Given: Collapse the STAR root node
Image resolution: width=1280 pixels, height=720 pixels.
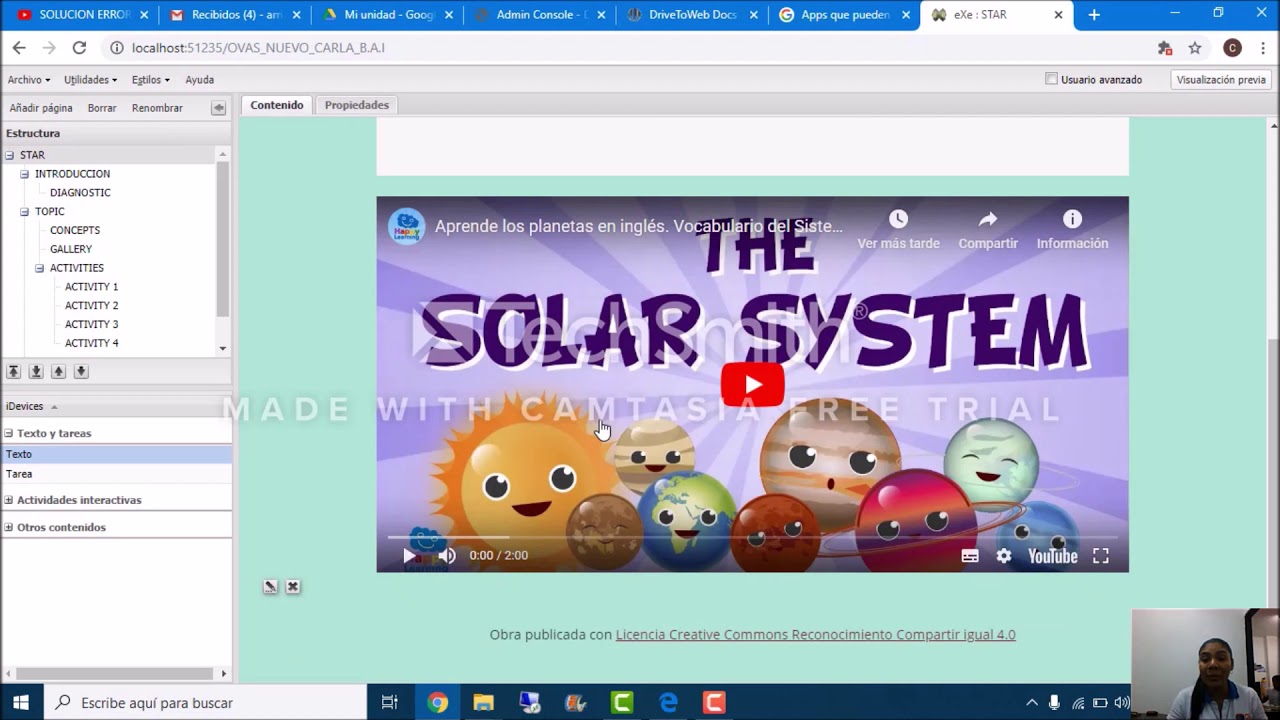Looking at the screenshot, I should click(x=9, y=155).
